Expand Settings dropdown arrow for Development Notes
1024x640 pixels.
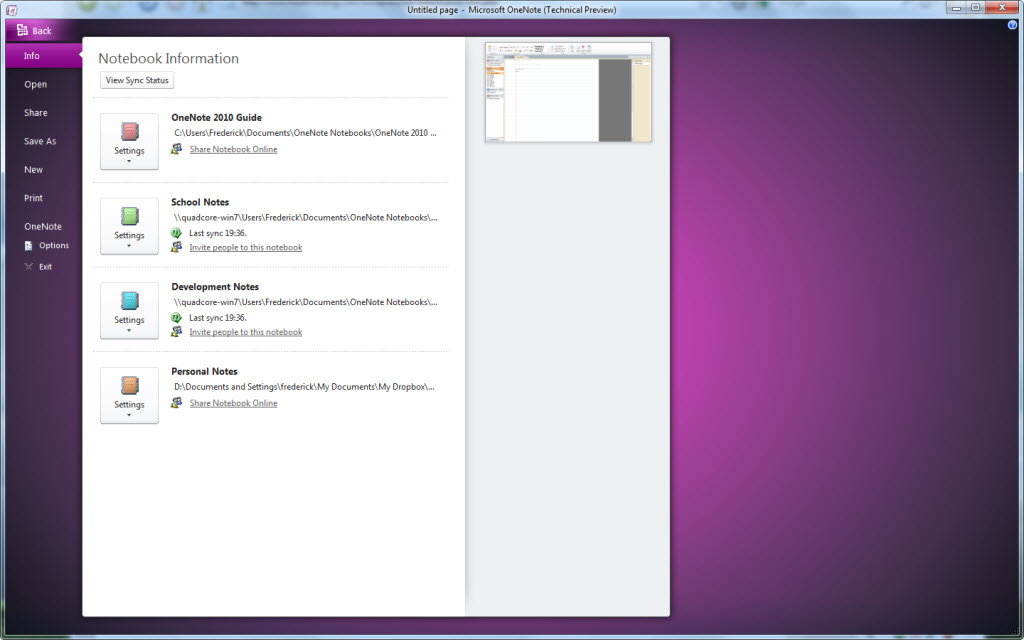coord(129,330)
